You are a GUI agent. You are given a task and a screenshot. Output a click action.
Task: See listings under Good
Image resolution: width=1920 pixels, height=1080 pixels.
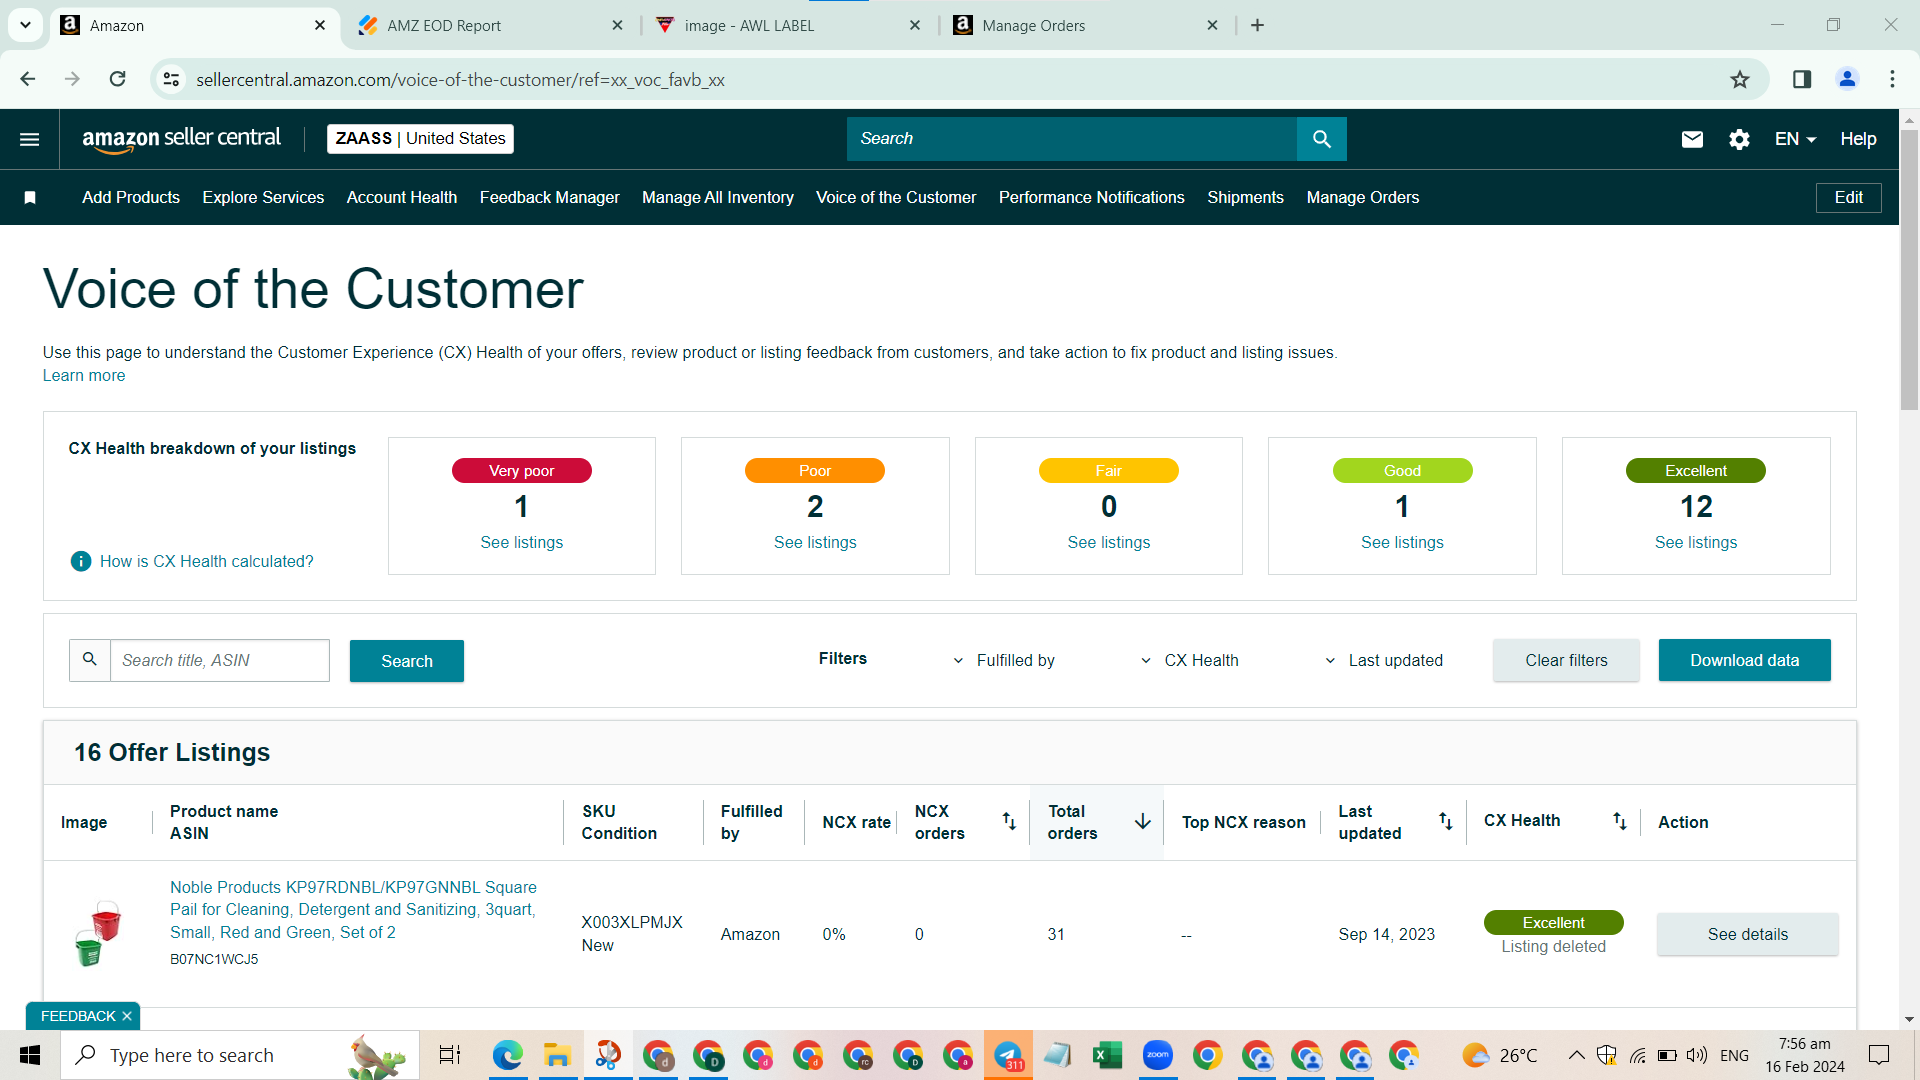[x=1402, y=543]
